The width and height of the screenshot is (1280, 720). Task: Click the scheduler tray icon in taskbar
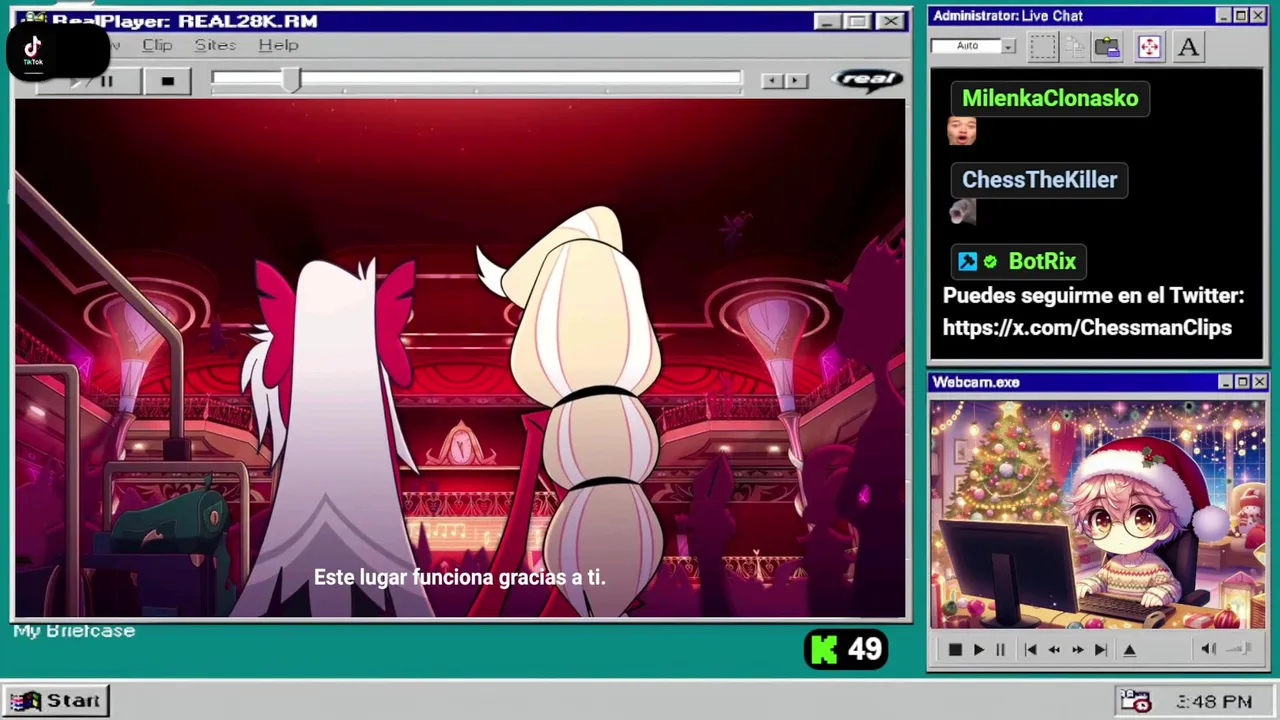1135,701
